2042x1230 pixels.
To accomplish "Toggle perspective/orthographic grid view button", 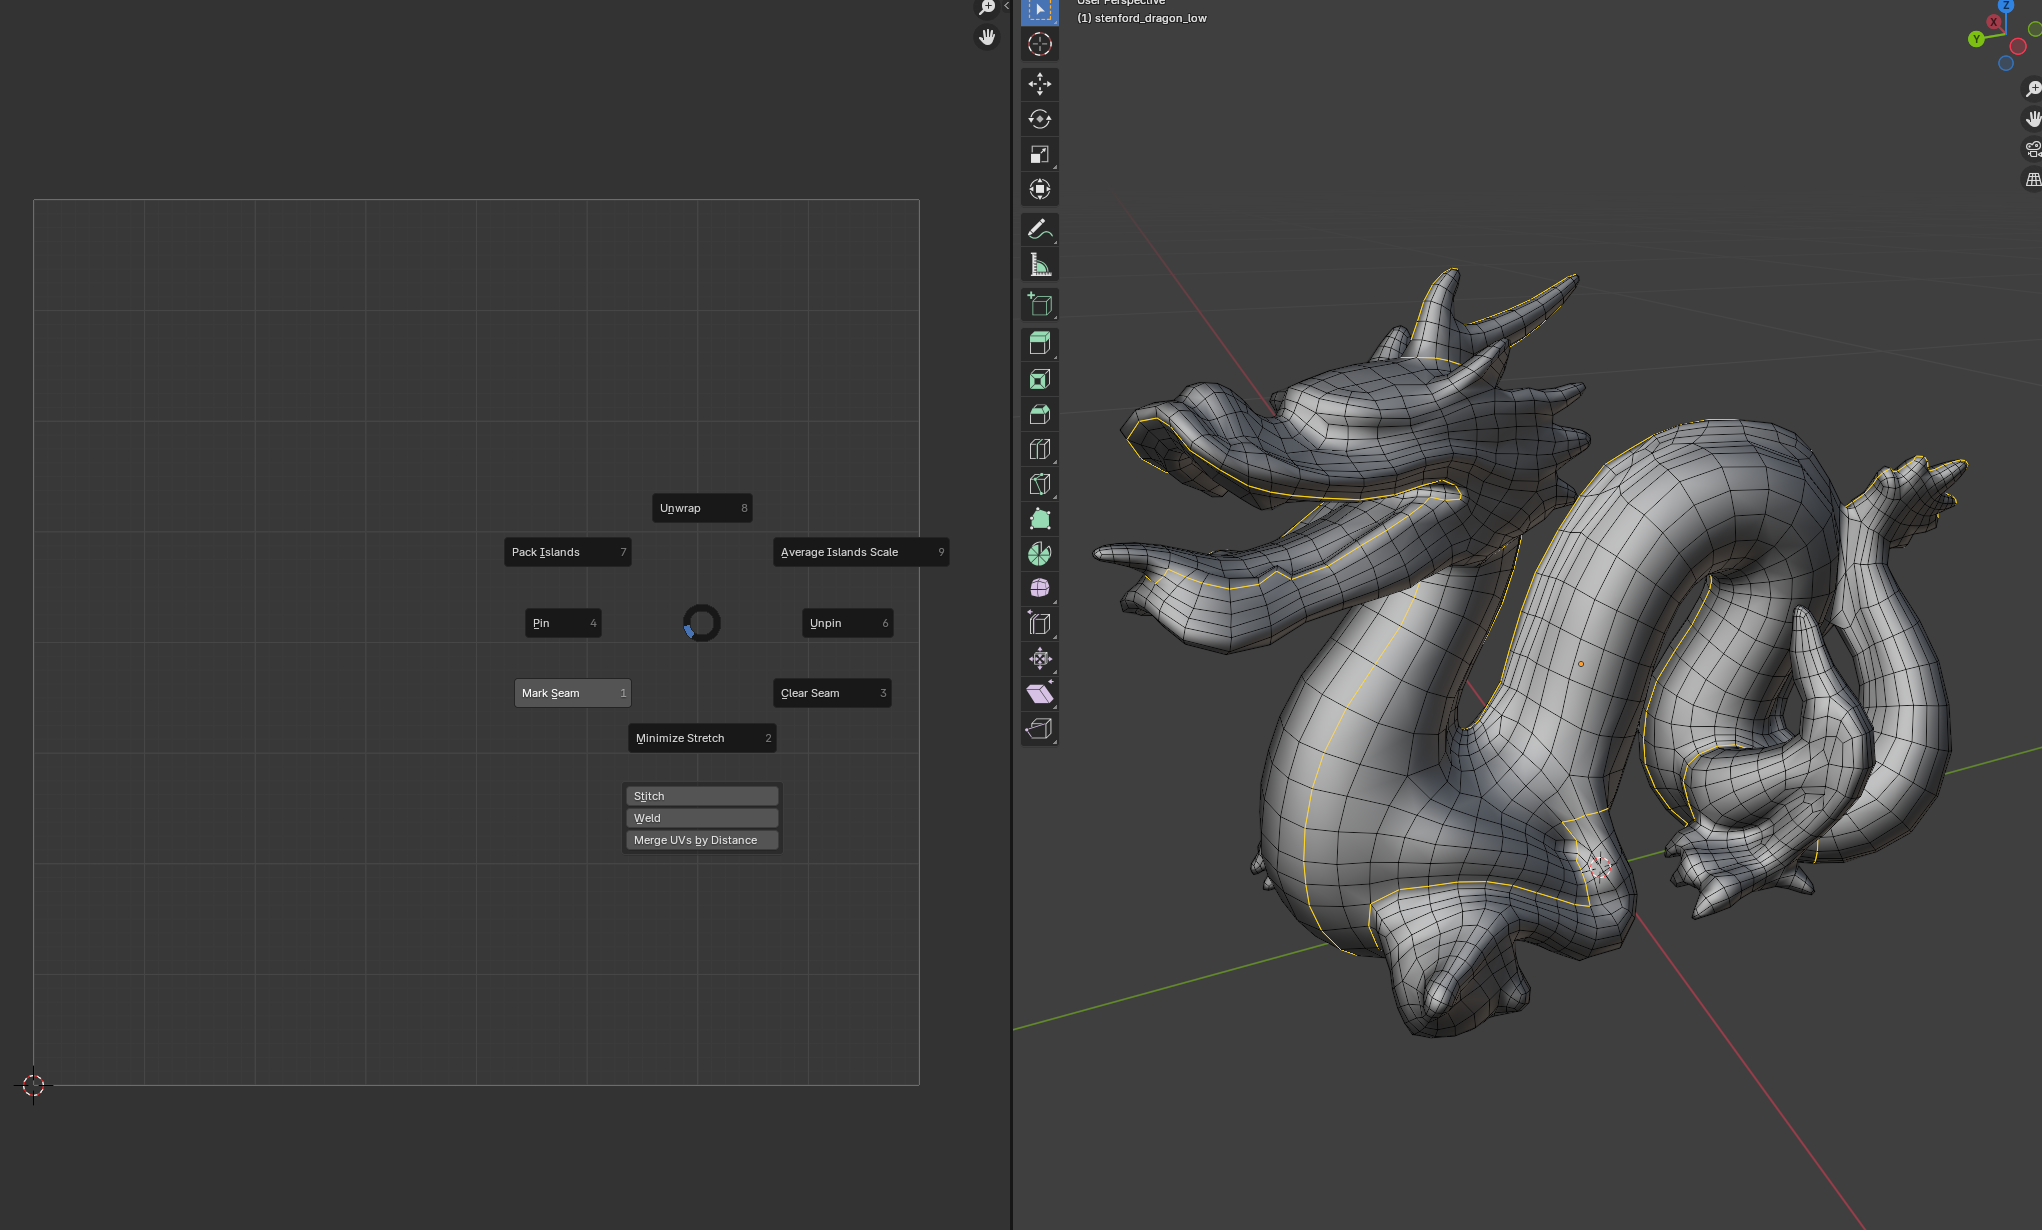I will pos(2033,180).
